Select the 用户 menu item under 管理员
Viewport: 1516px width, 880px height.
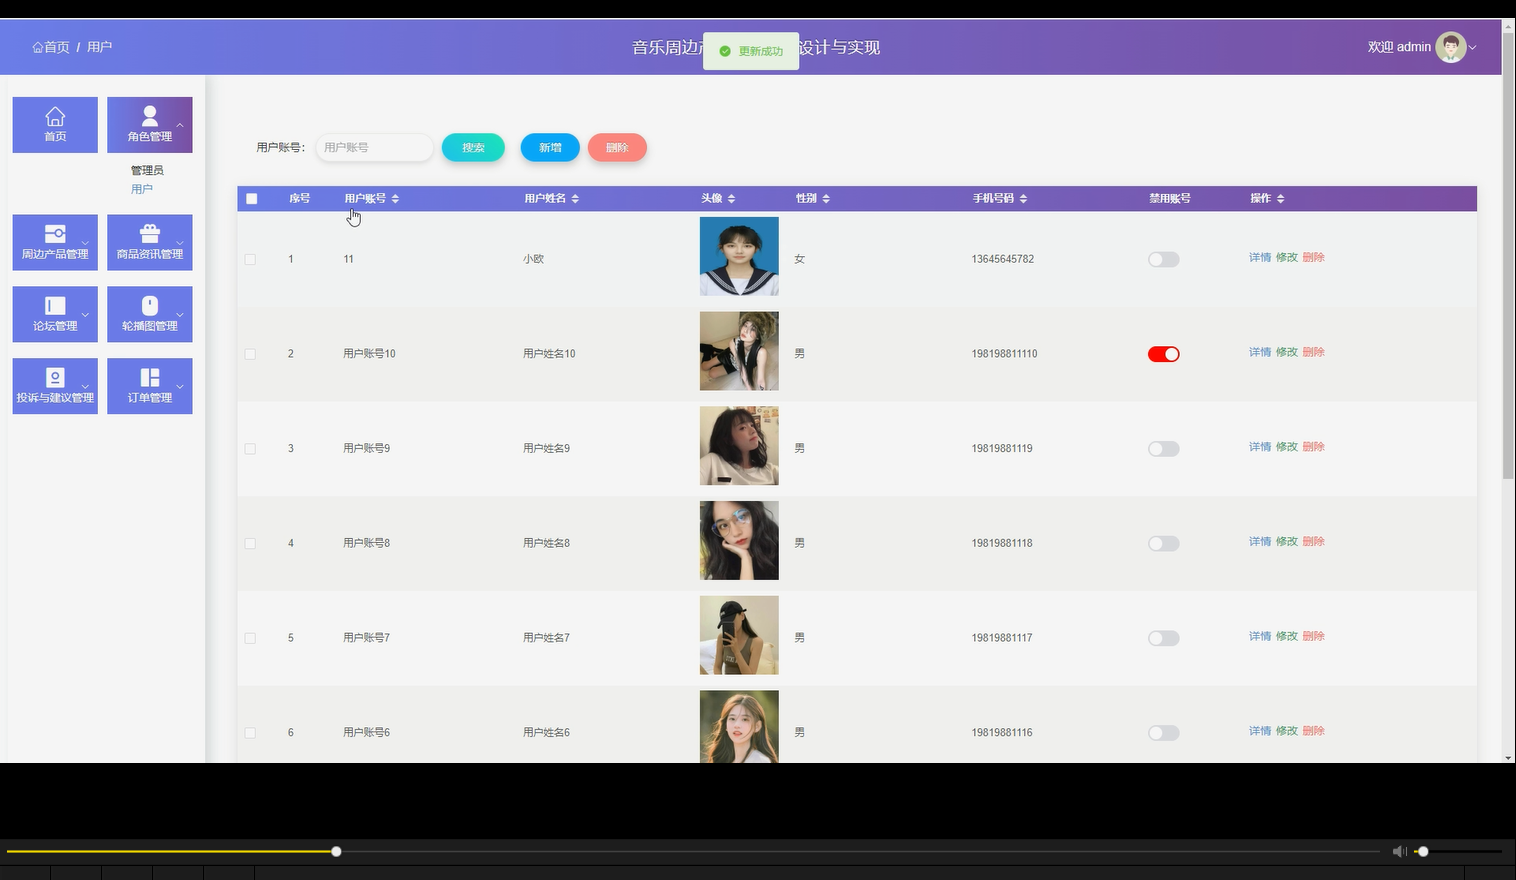pos(144,188)
